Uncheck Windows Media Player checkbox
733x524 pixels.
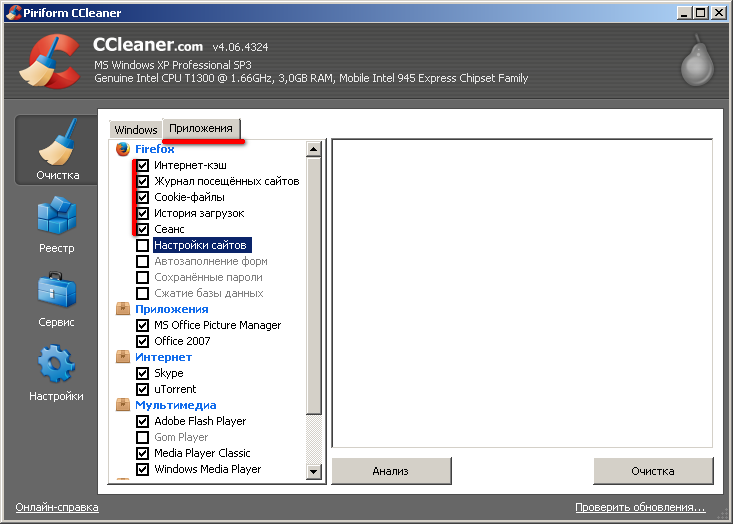143,469
